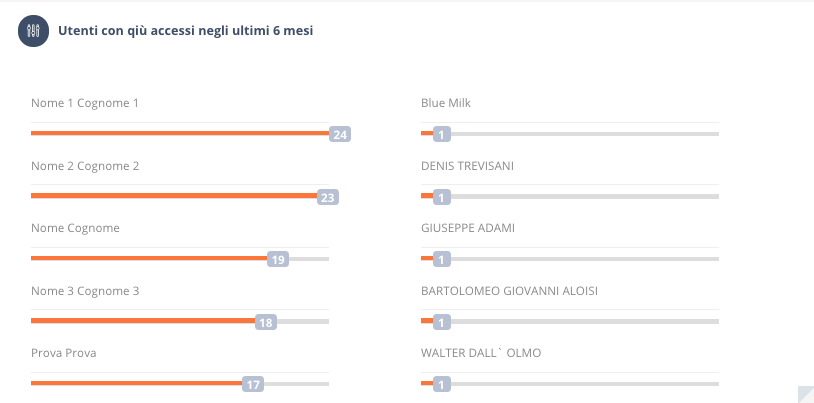
Task: Click the sliders icon beside the widget title
Action: pos(33,31)
